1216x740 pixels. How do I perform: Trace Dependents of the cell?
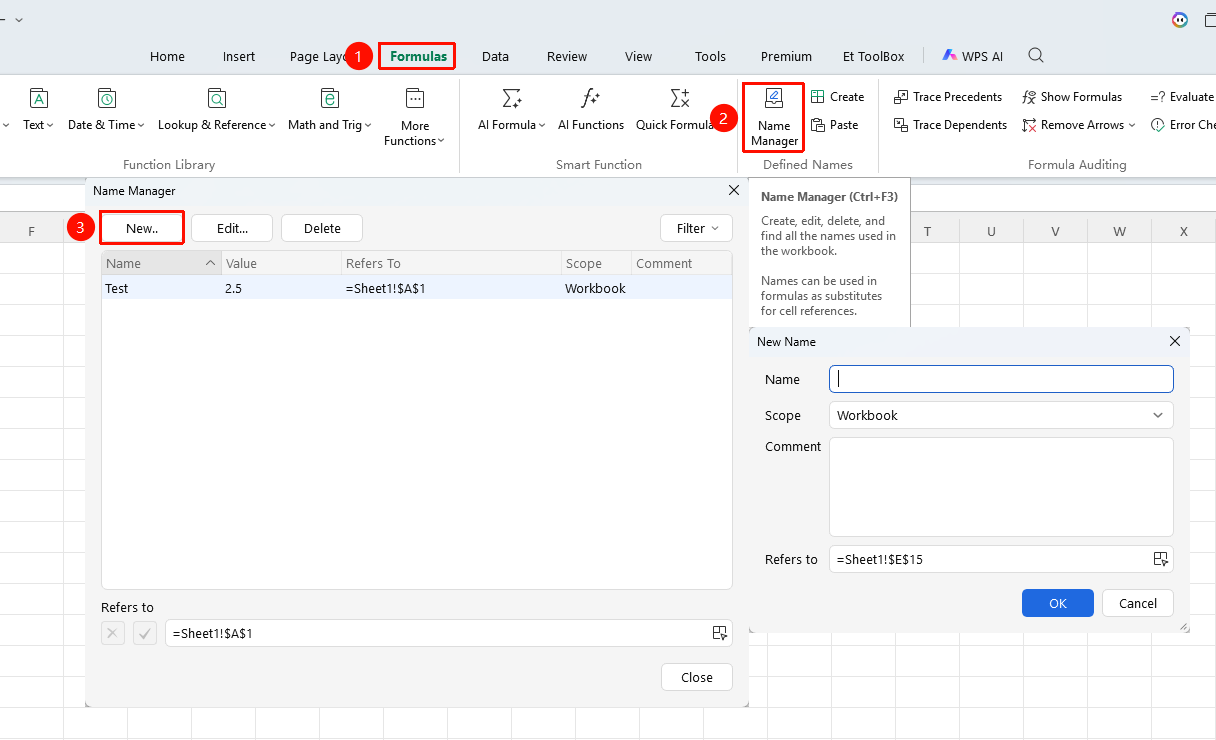coord(950,125)
